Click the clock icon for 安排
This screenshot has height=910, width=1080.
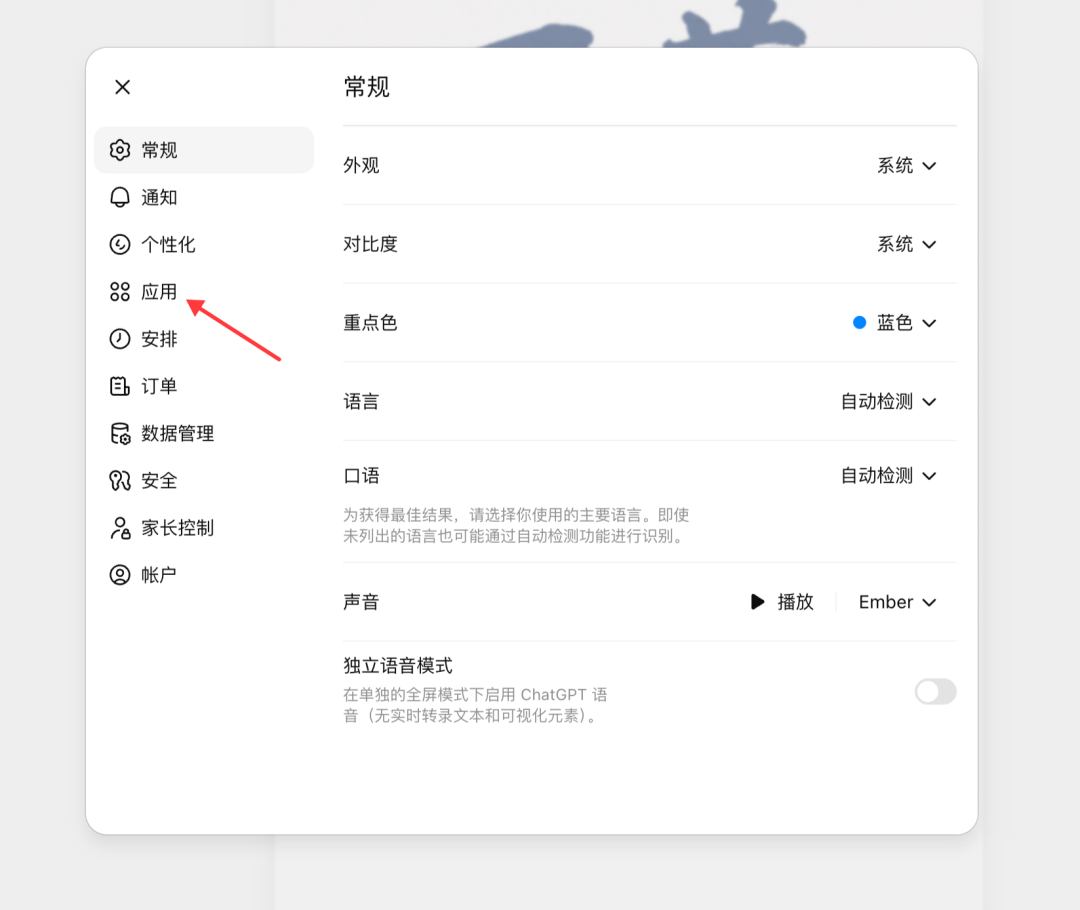(x=120, y=339)
